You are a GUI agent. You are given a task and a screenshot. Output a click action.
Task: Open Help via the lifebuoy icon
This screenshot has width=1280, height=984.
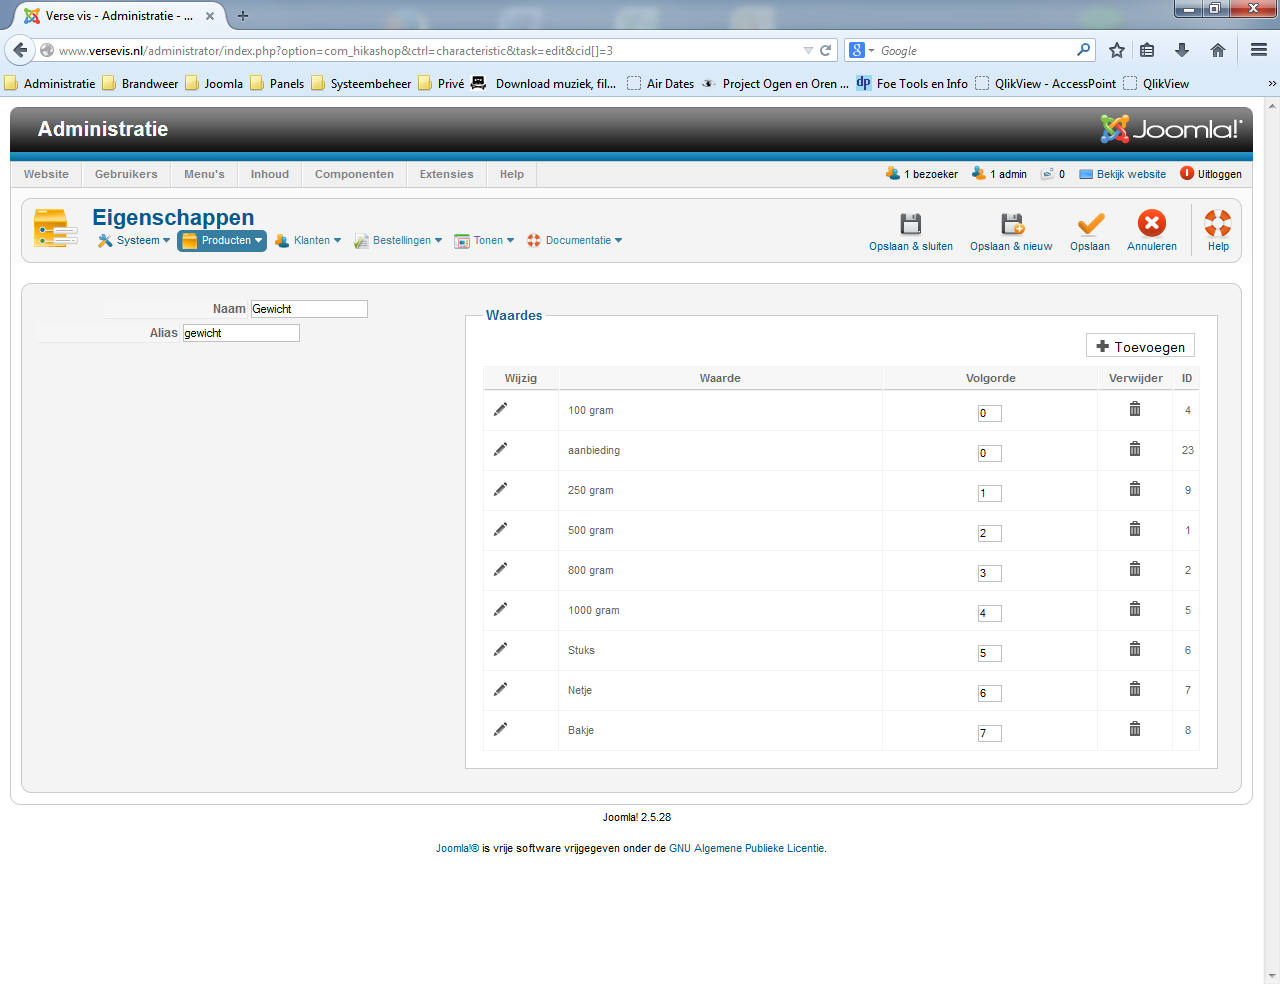coord(1218,223)
